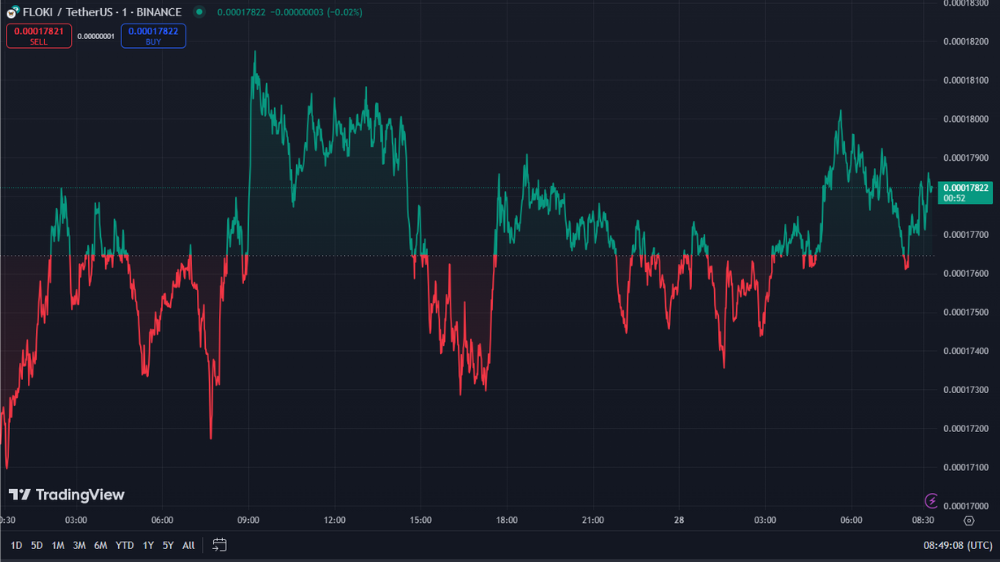Select the All time range
This screenshot has height=562, width=1000.
click(x=188, y=545)
